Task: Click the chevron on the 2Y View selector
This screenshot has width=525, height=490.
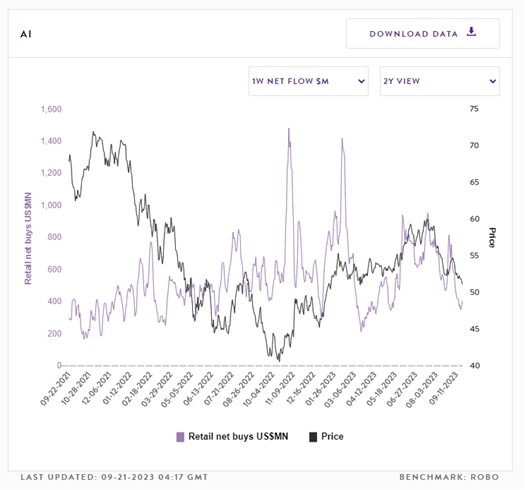Action: pos(493,81)
